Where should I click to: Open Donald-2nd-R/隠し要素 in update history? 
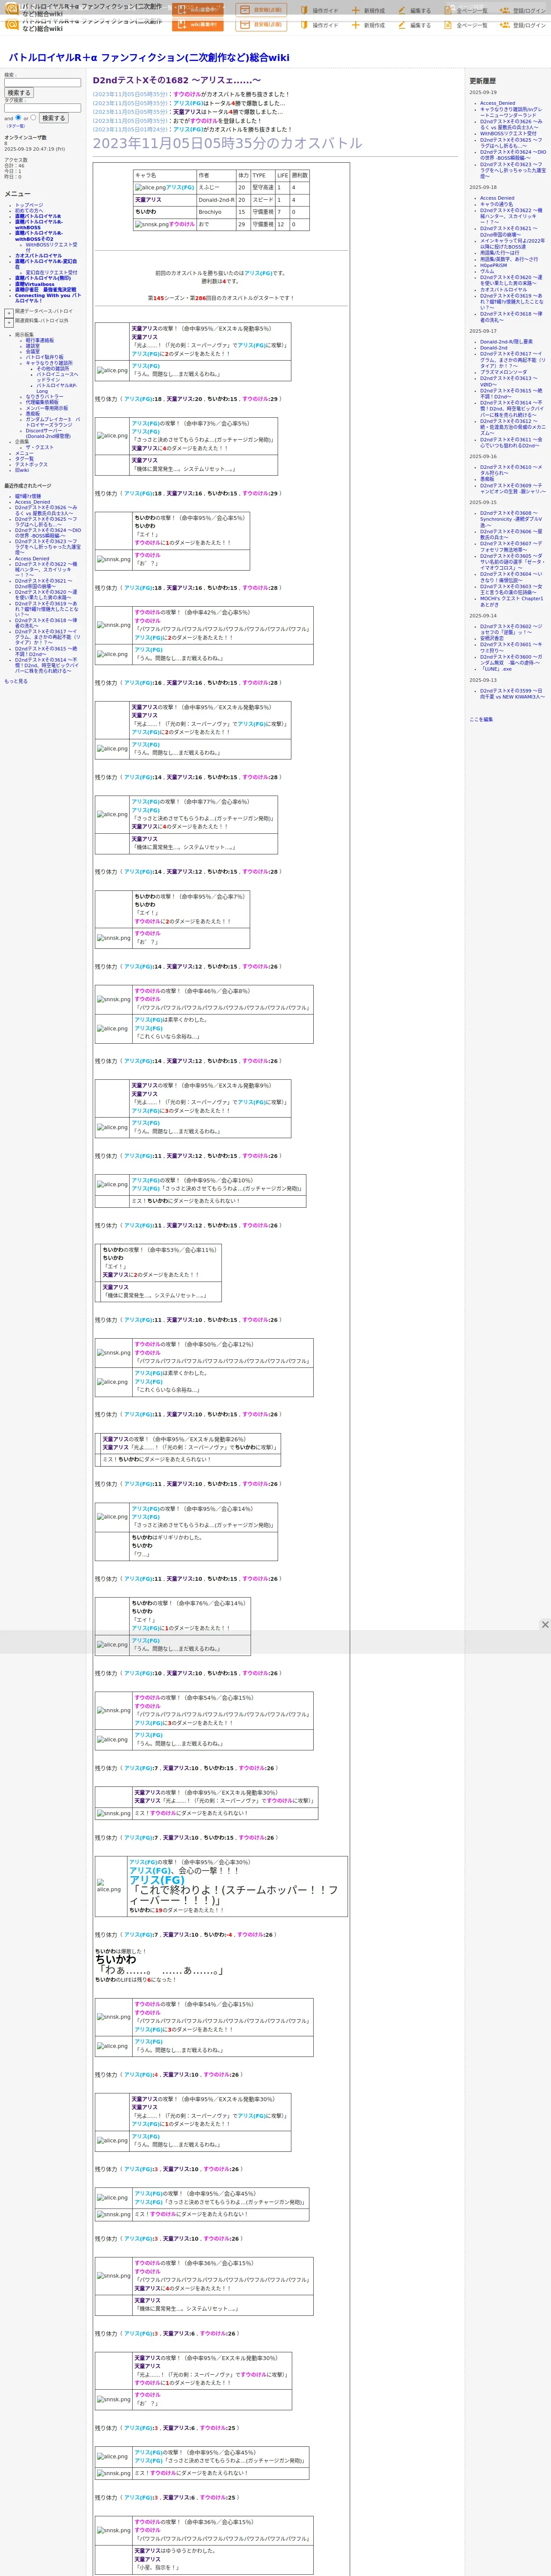[x=506, y=342]
